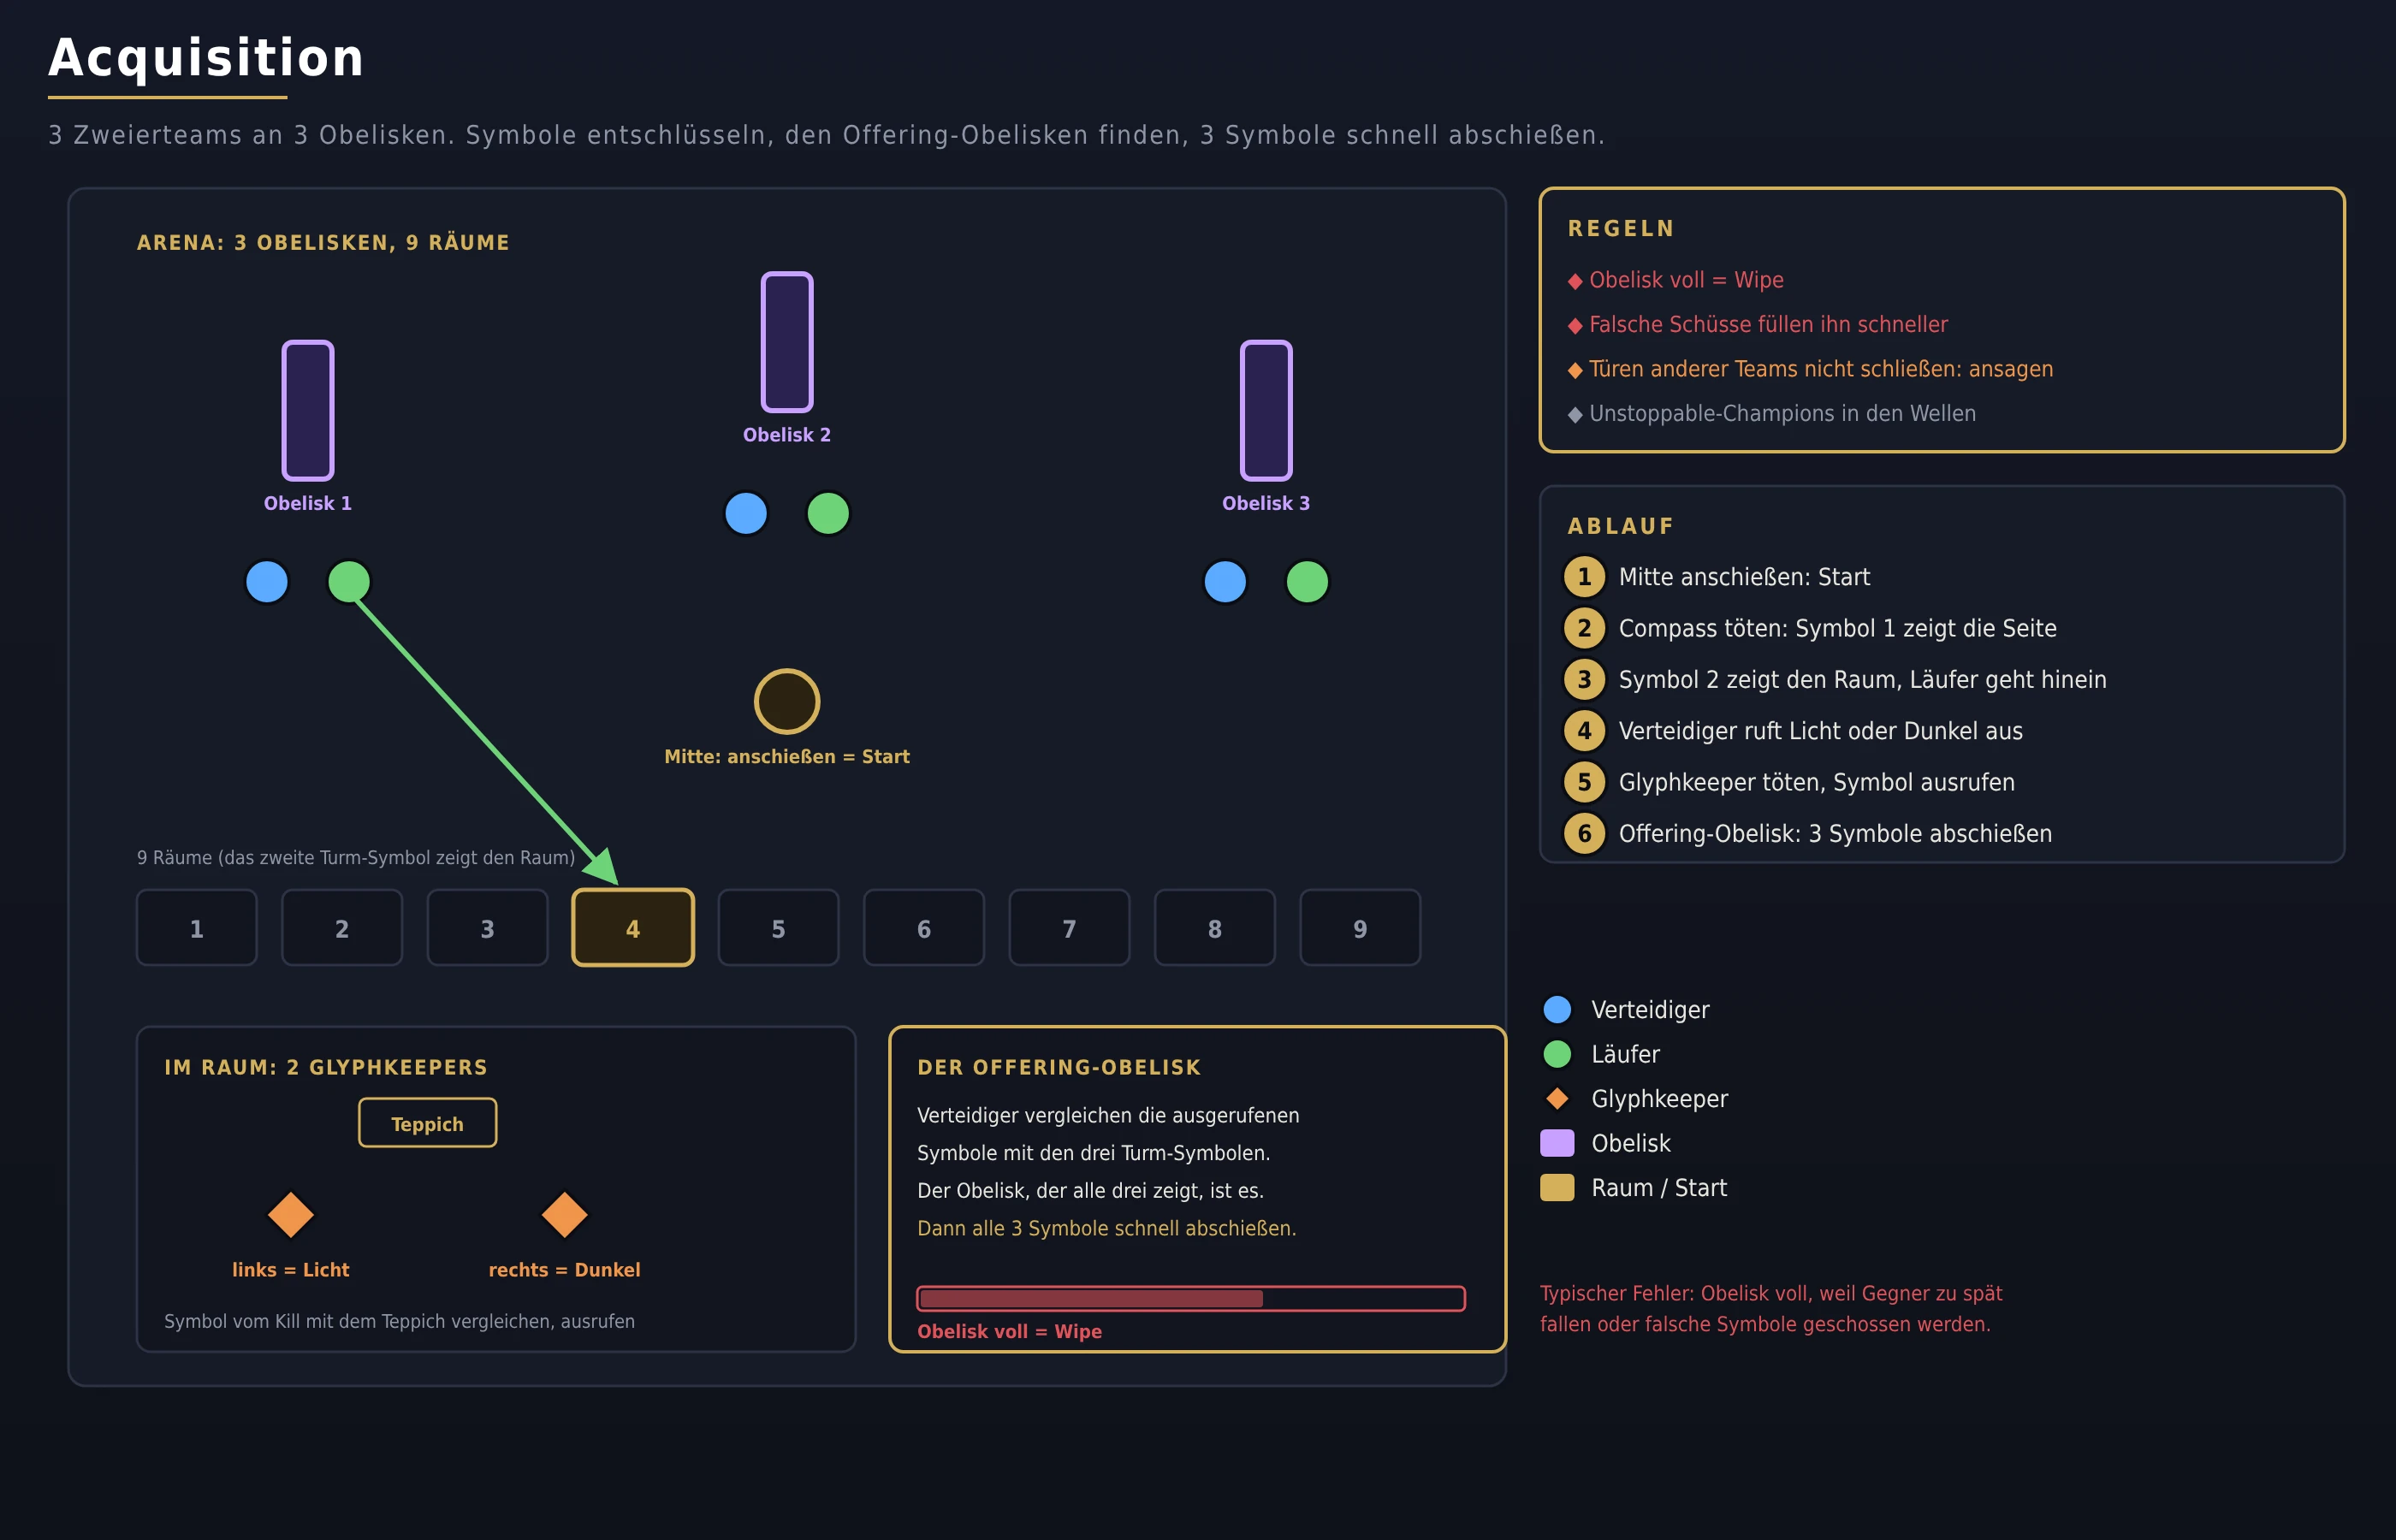The width and height of the screenshot is (2396, 1540).
Task: Click the Raum / Start gold swatch
Action: [x=1557, y=1188]
